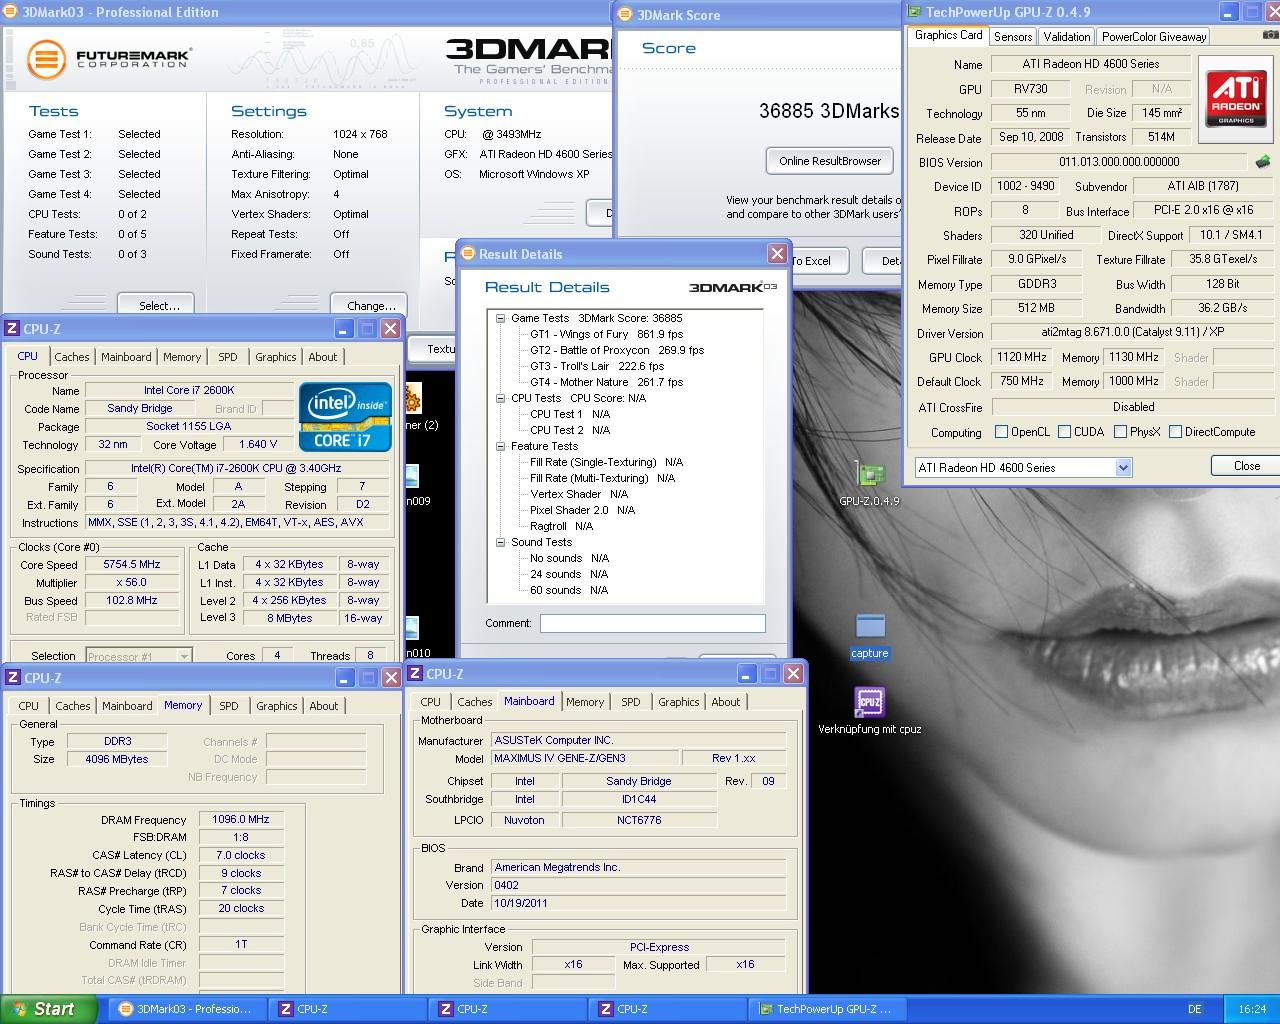Click the Change... button under Settings
This screenshot has width=1280, height=1024.
371,305
